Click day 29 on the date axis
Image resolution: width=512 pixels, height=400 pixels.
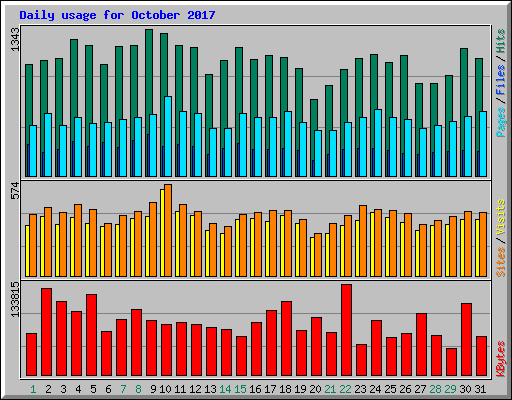pos(450,389)
